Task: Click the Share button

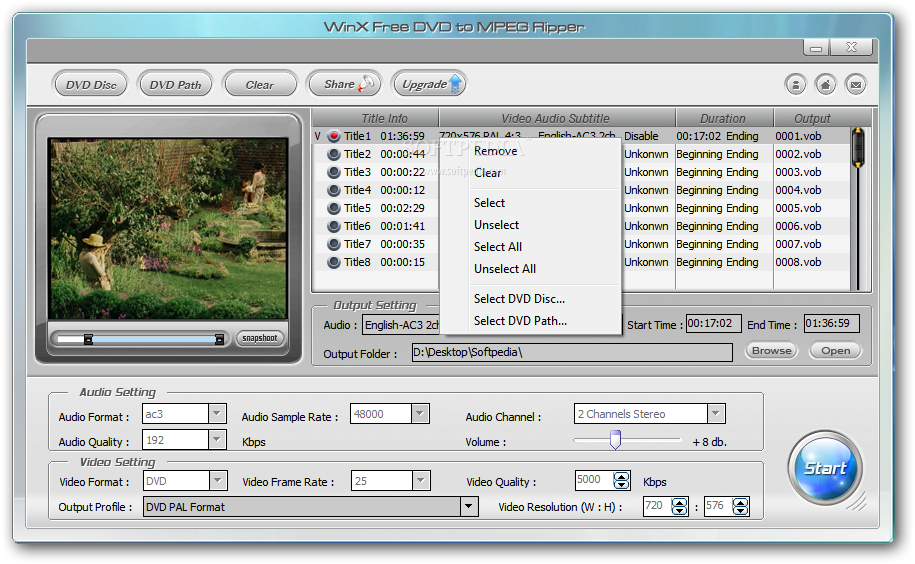Action: tap(344, 85)
